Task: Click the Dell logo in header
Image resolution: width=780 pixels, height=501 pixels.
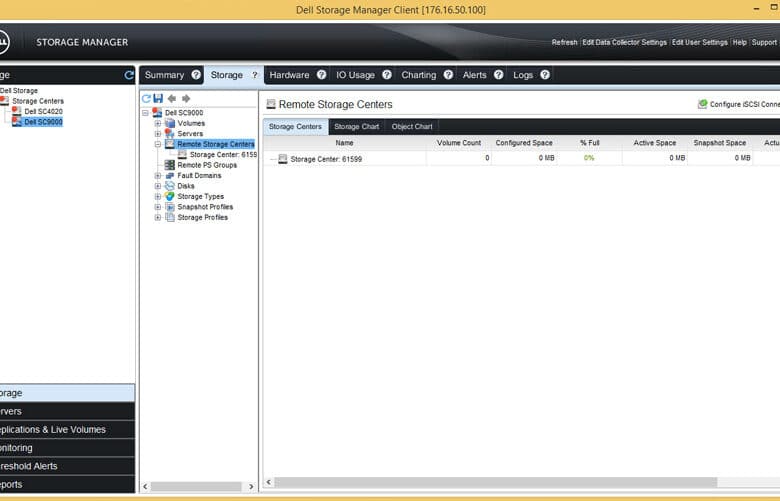Action: point(2,42)
